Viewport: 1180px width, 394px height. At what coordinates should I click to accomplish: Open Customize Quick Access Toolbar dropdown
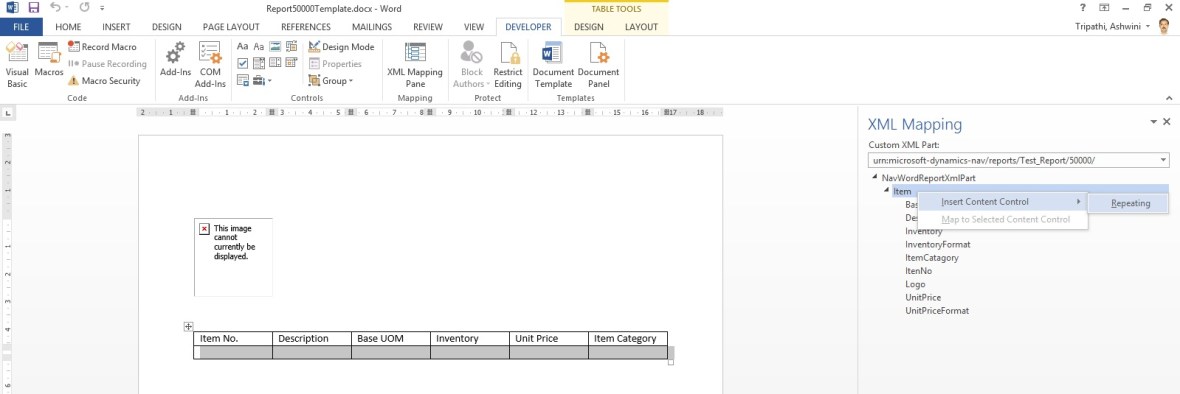[x=102, y=9]
